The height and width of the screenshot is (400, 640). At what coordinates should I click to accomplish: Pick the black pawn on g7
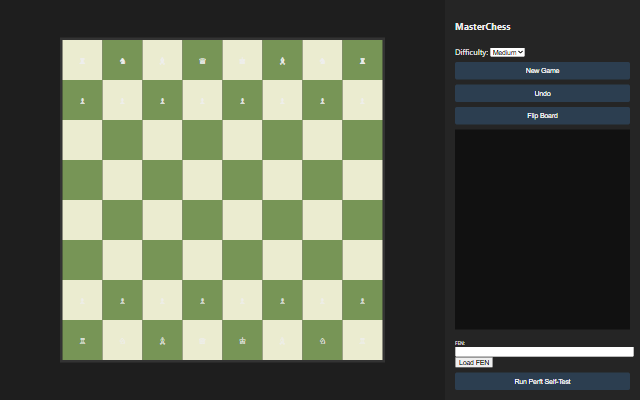point(322,100)
